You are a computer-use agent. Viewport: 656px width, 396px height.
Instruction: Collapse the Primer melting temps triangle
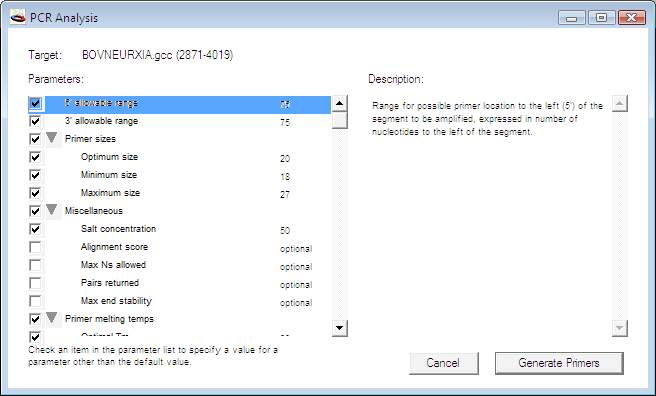[x=51, y=318]
